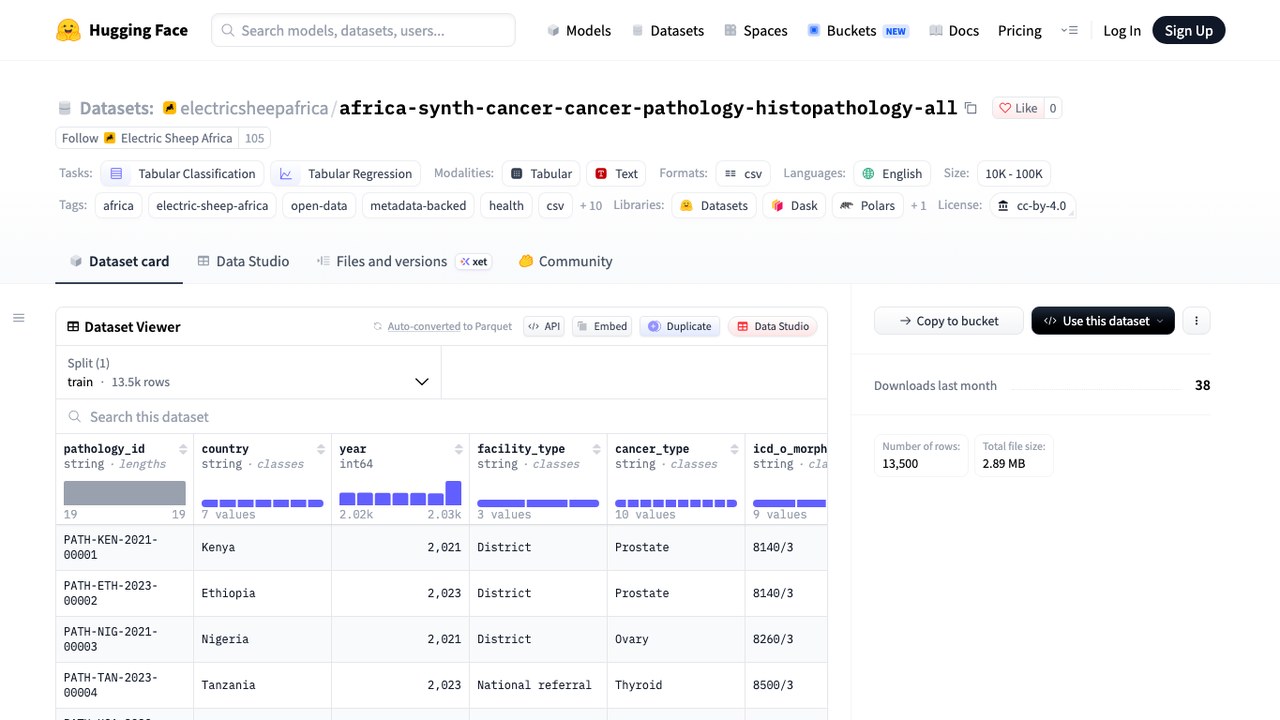
Task: Open the Buckets menu item
Action: 858,31
